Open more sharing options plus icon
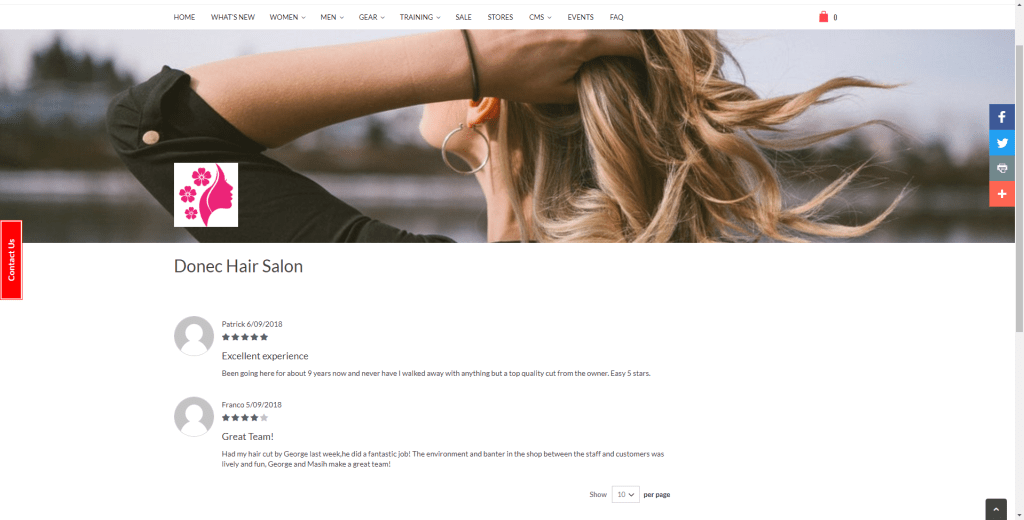 click(1002, 194)
